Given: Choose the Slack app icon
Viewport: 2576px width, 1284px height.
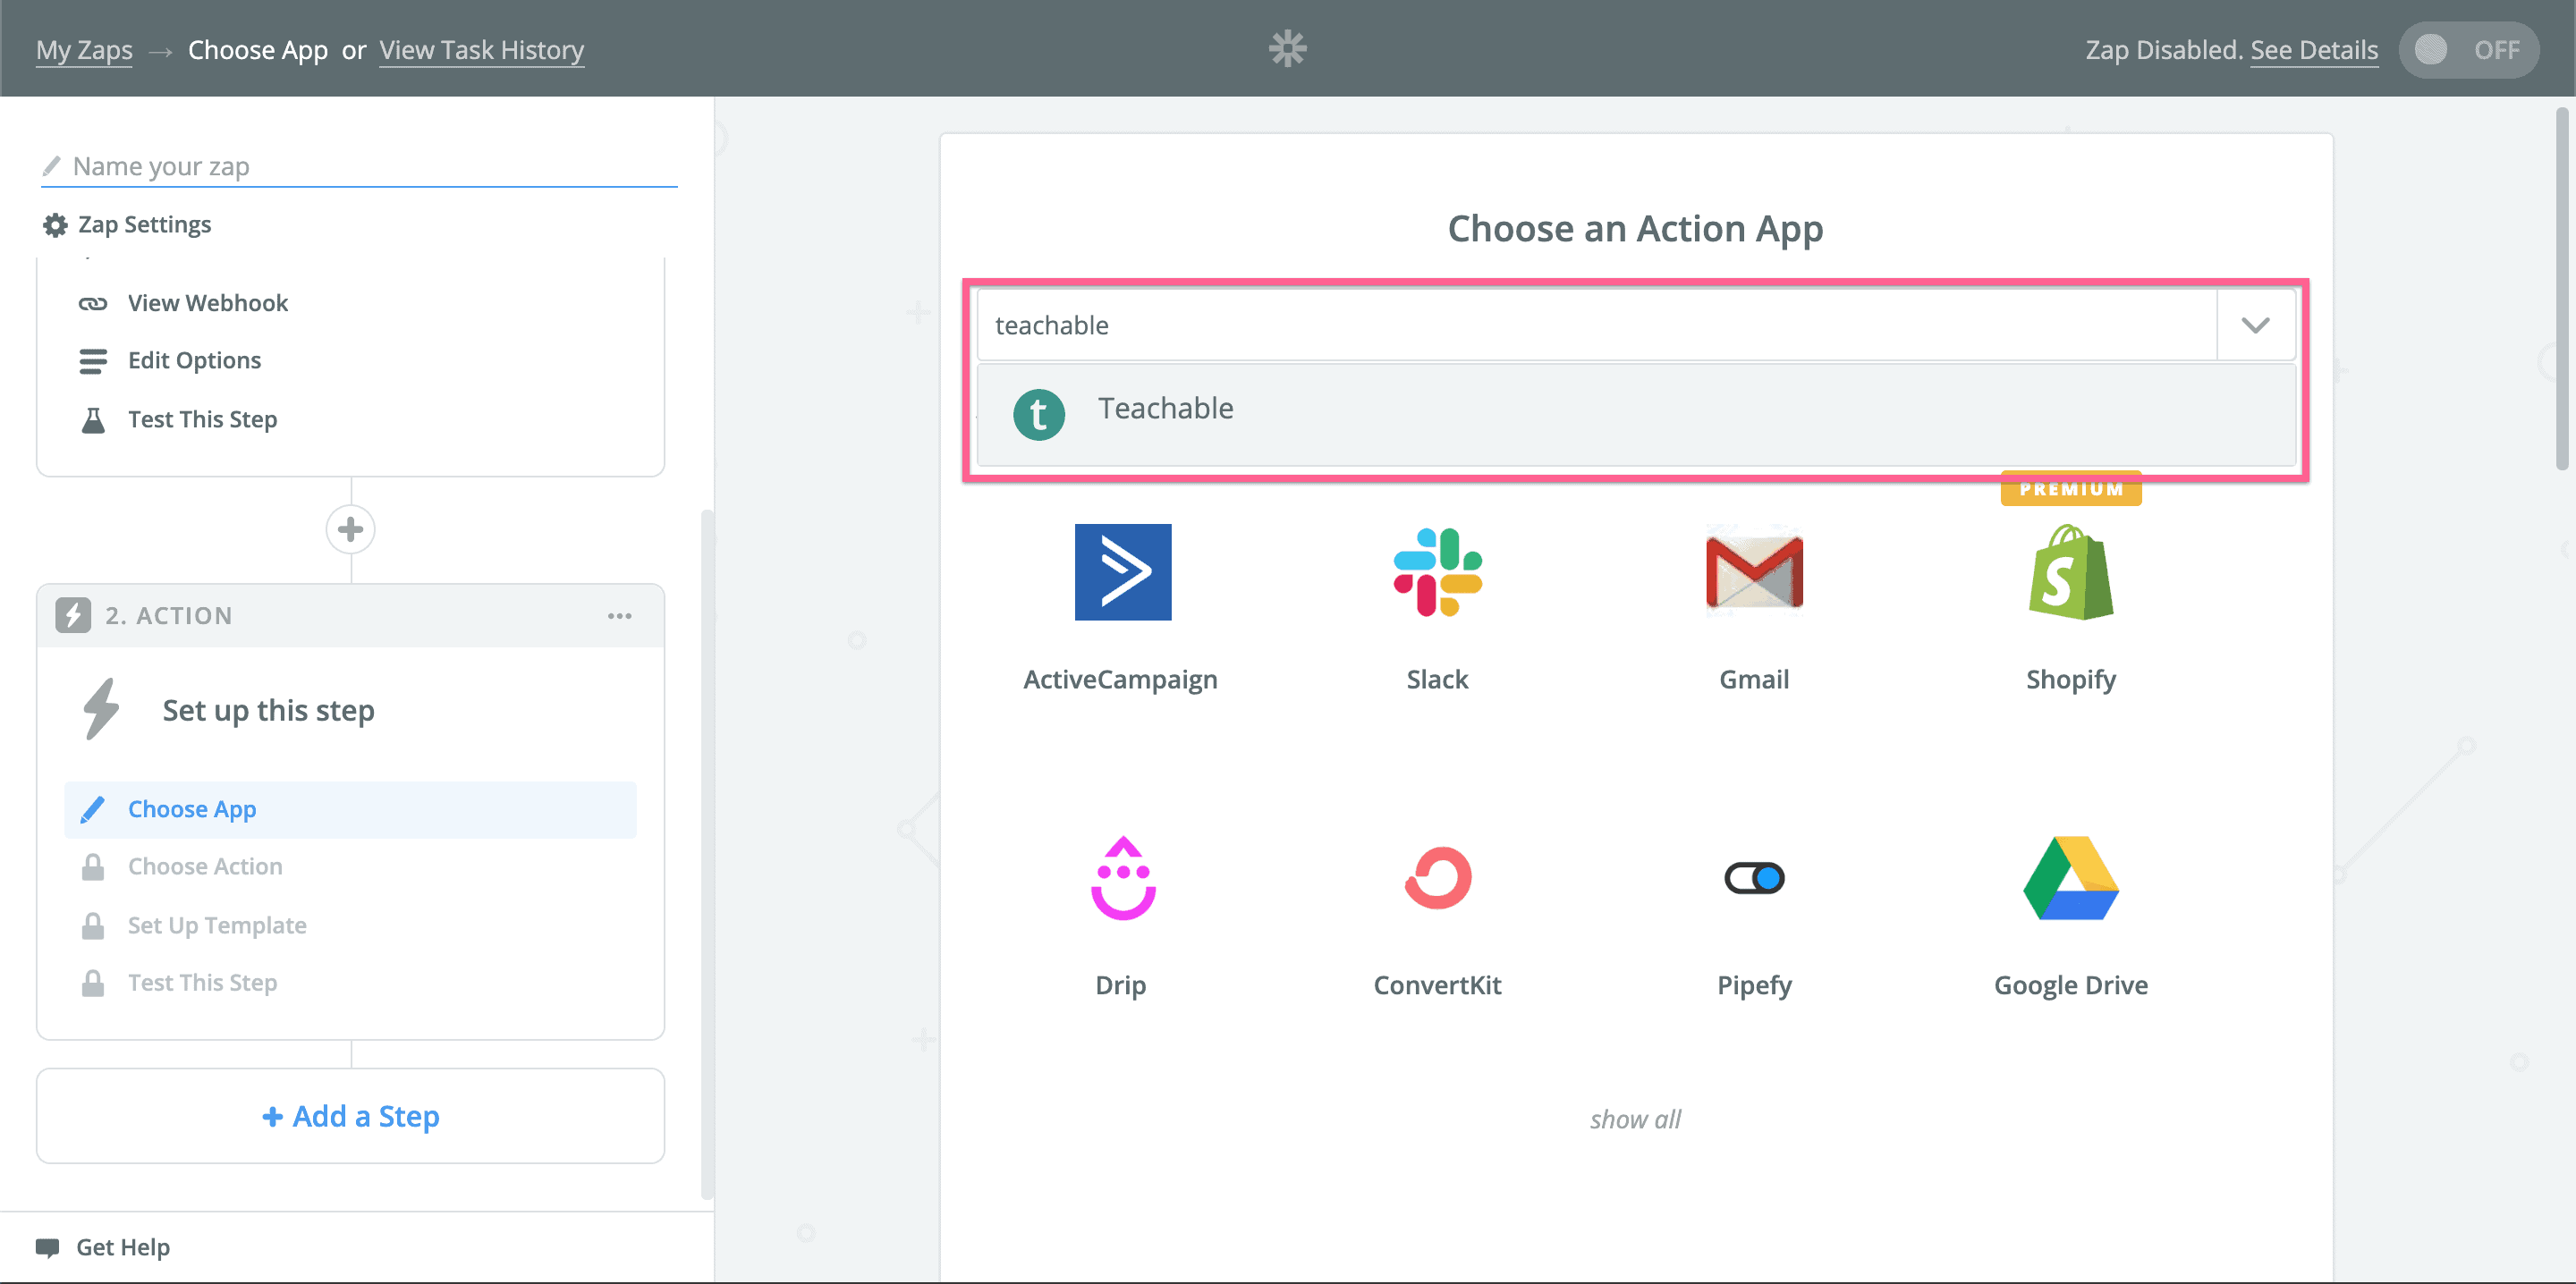Looking at the screenshot, I should pyautogui.click(x=1437, y=572).
